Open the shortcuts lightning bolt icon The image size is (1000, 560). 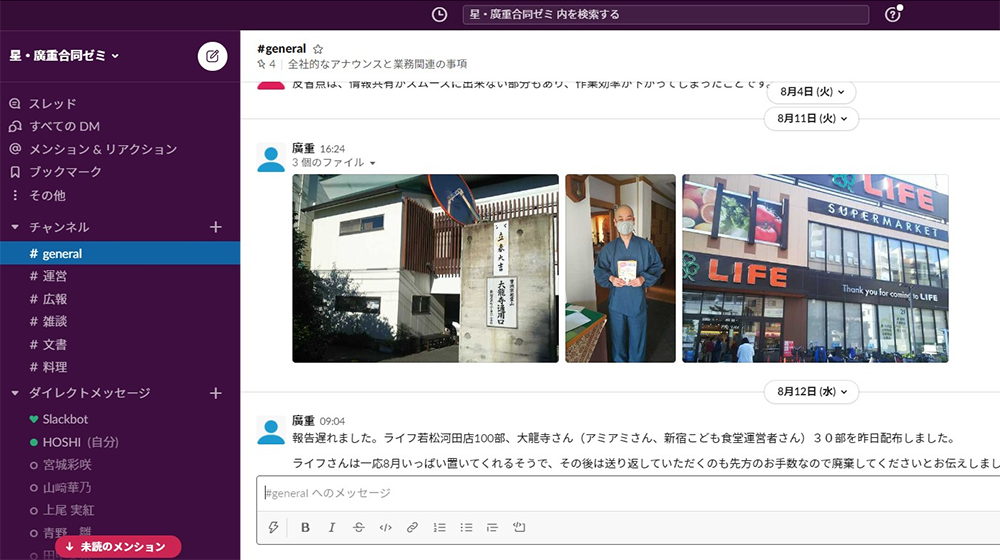point(273,527)
